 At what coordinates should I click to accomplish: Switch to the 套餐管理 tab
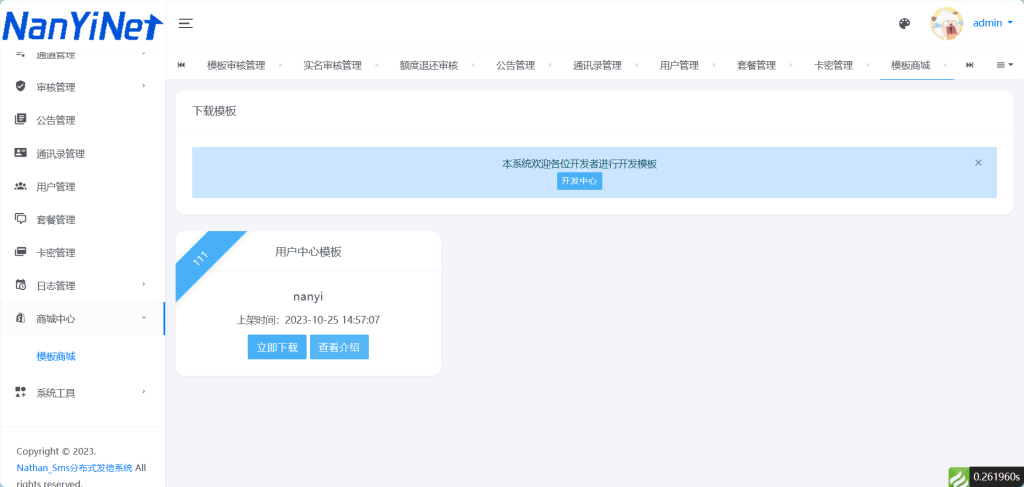tap(756, 65)
